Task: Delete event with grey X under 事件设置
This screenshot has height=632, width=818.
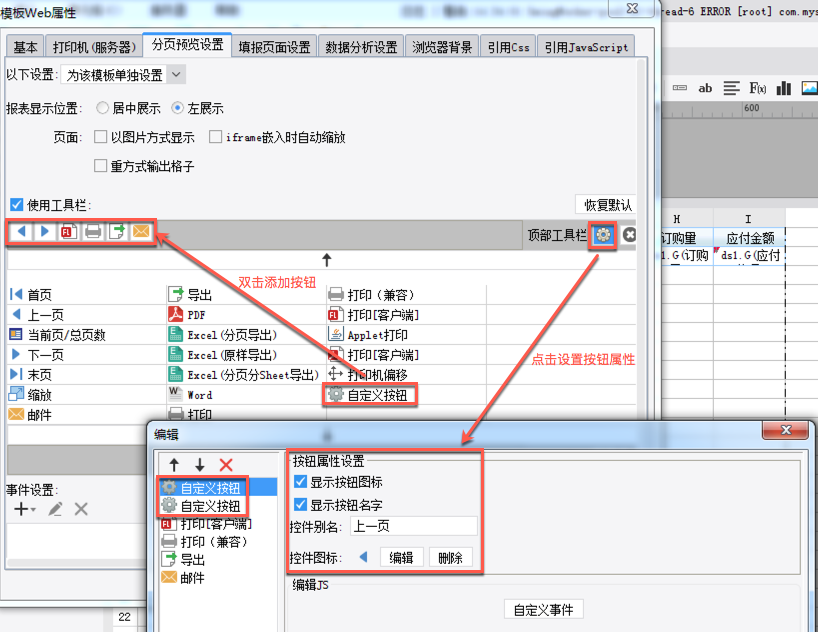Action: 81,509
